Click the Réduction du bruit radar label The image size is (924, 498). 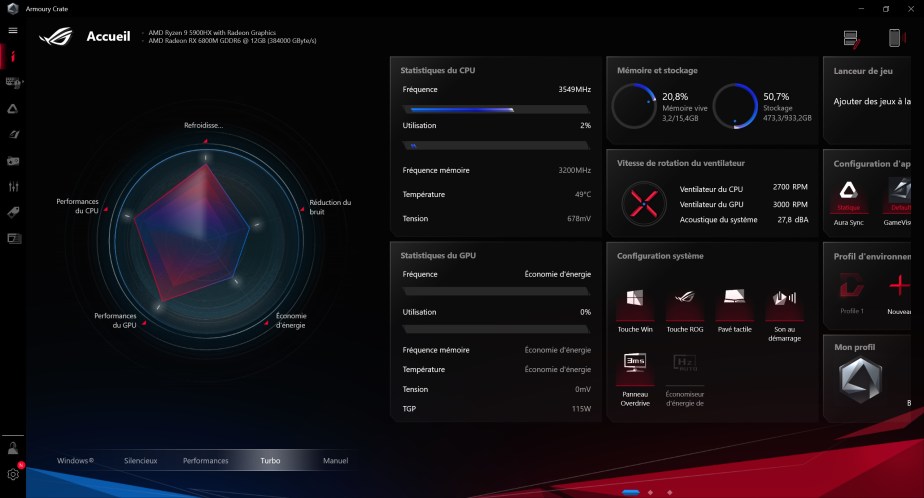(330, 207)
